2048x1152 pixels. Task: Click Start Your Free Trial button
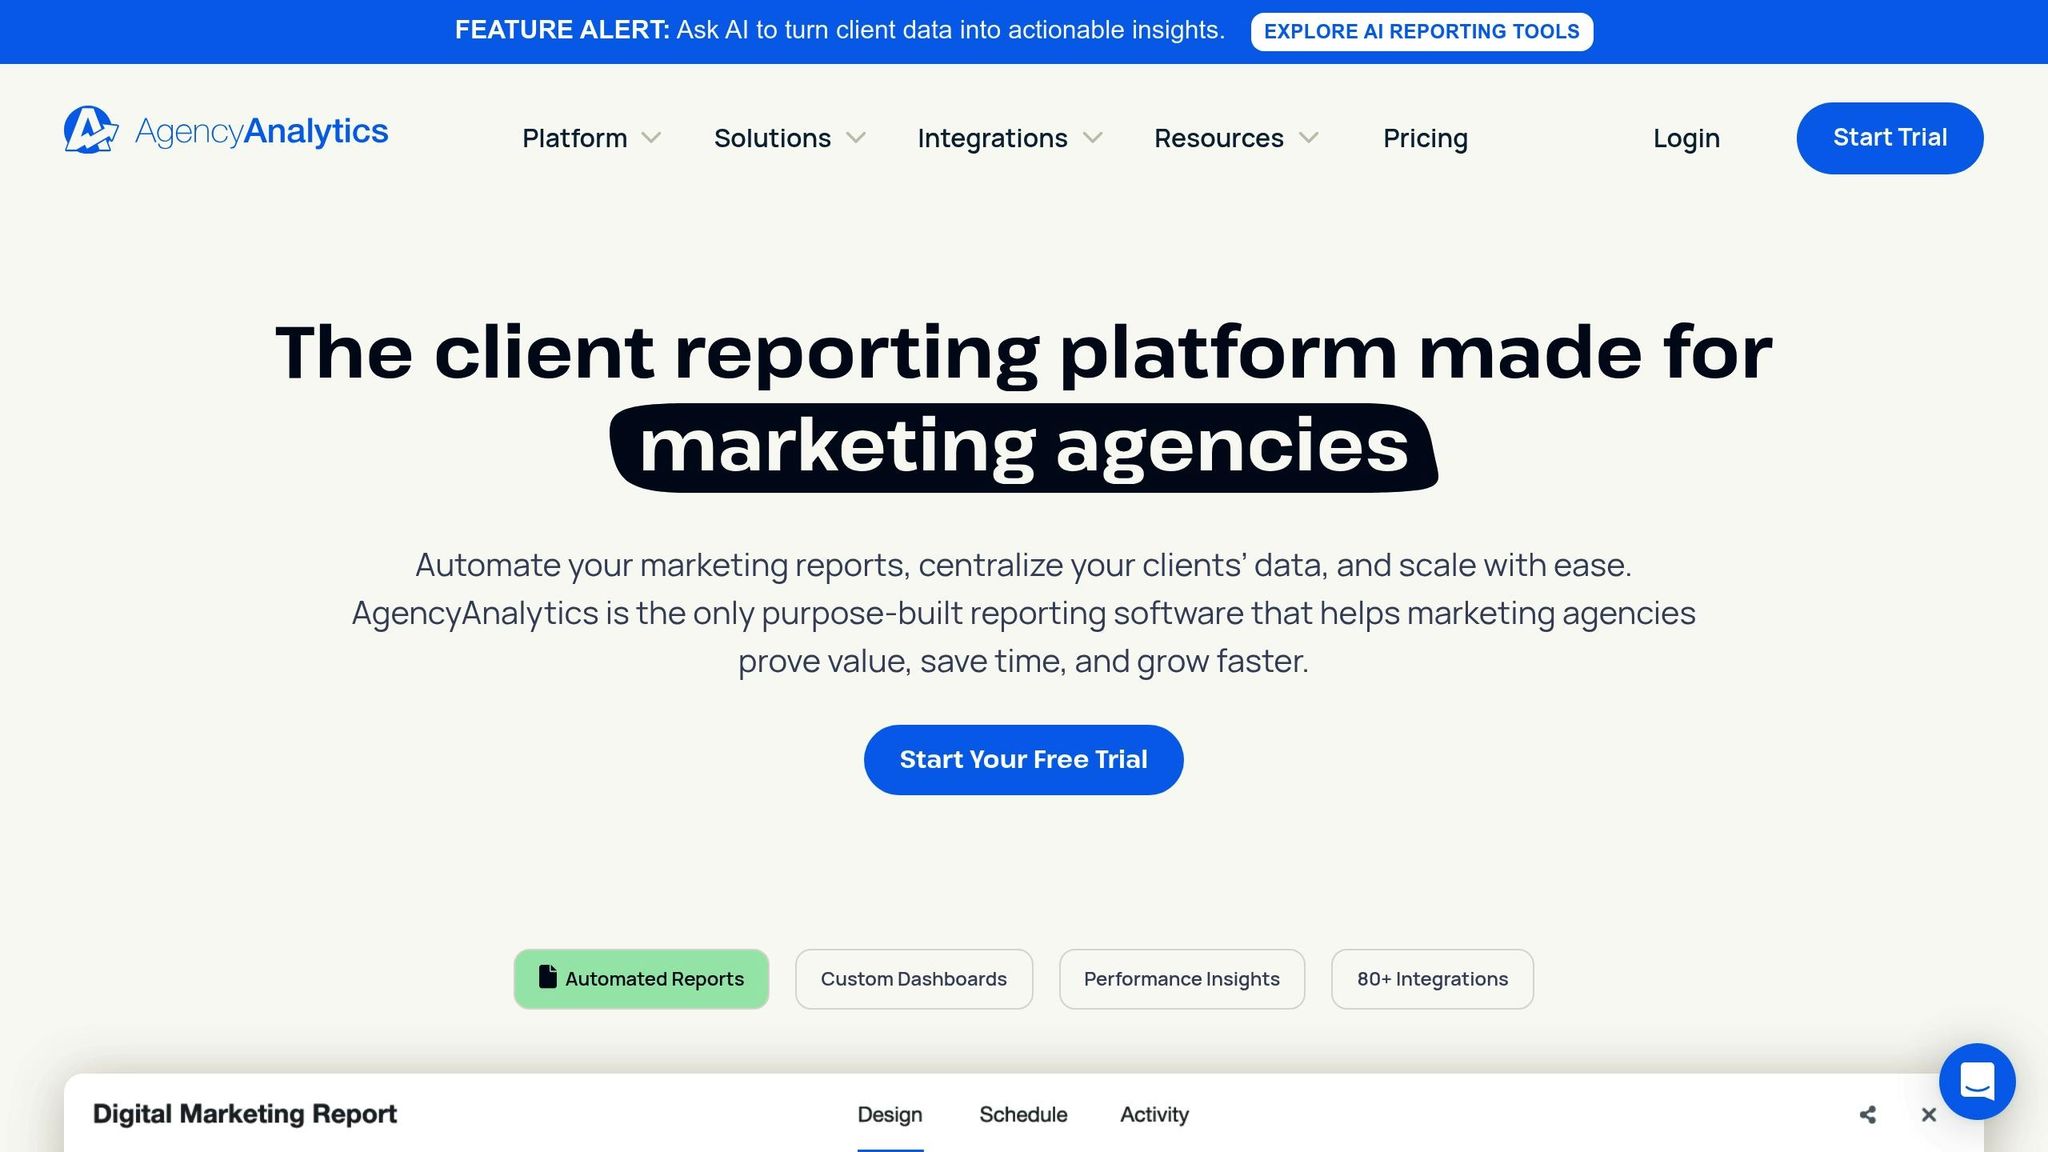tap(1024, 760)
